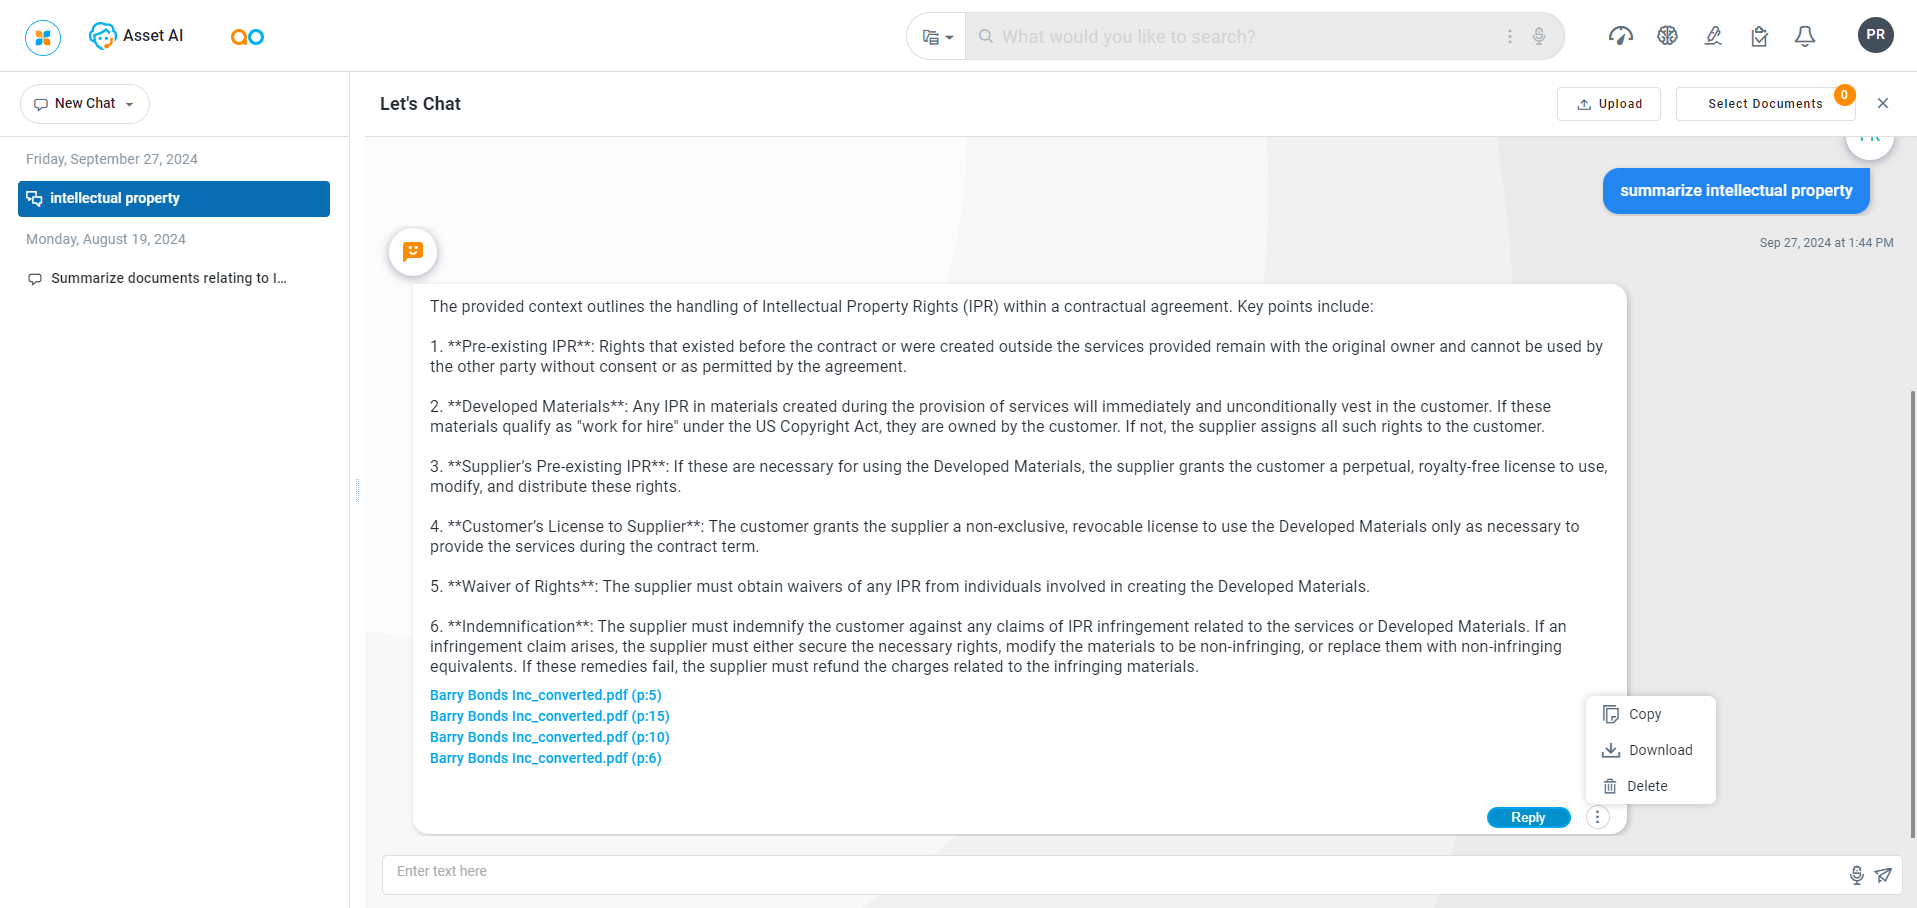Viewport: 1917px width, 908px height.
Task: Focus the 'Enter text here' chat input
Action: [x=1110, y=872]
